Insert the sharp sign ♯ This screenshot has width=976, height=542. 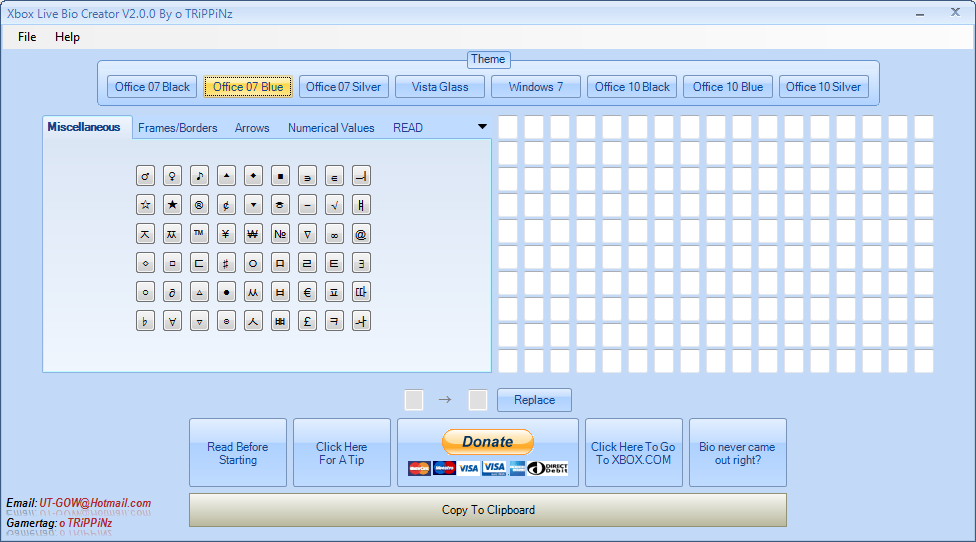(226, 263)
